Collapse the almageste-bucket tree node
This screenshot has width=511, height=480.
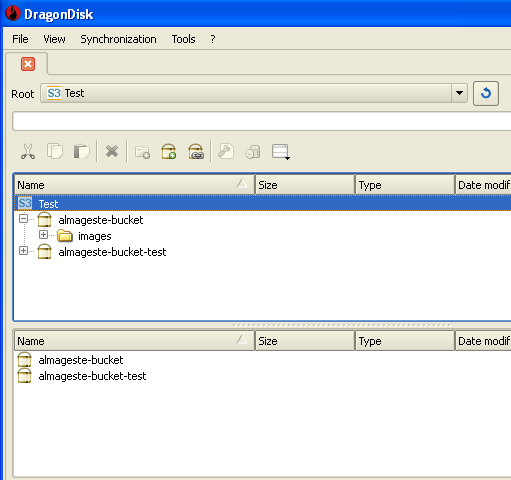click(23, 219)
